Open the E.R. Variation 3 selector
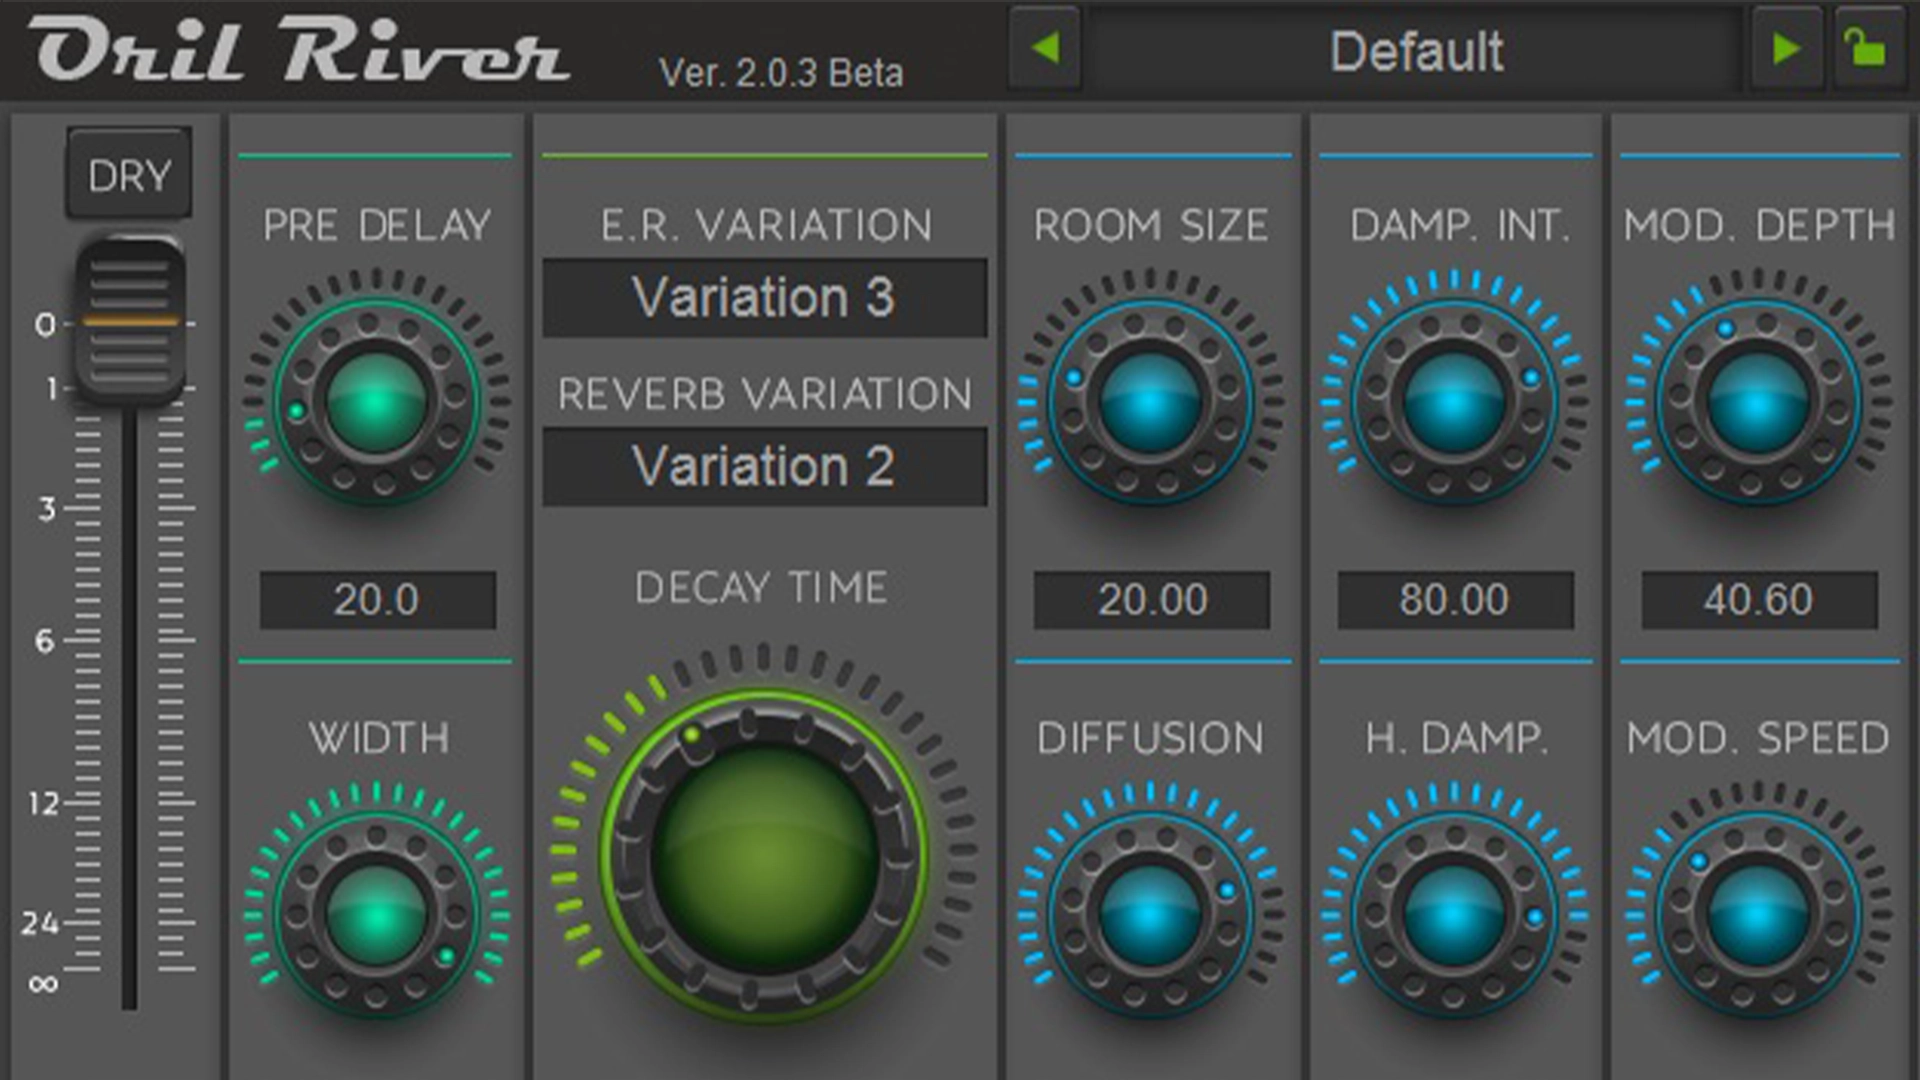 click(x=765, y=297)
